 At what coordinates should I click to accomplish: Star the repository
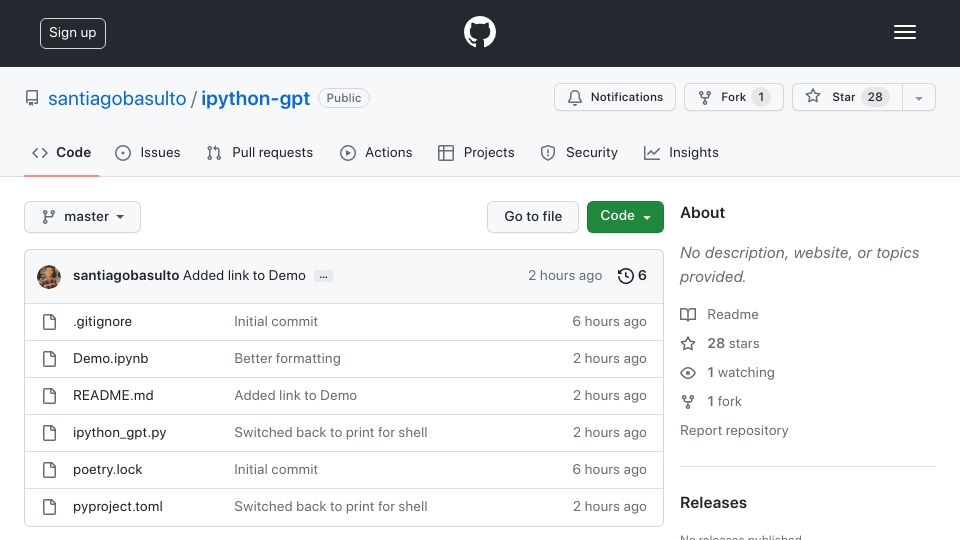point(847,97)
